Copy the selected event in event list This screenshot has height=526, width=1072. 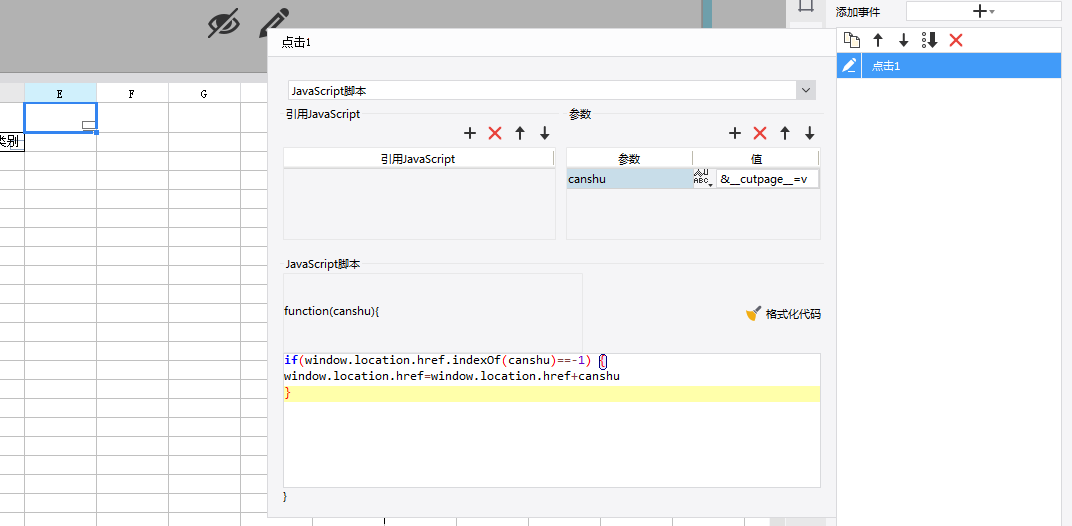pyautogui.click(x=852, y=40)
